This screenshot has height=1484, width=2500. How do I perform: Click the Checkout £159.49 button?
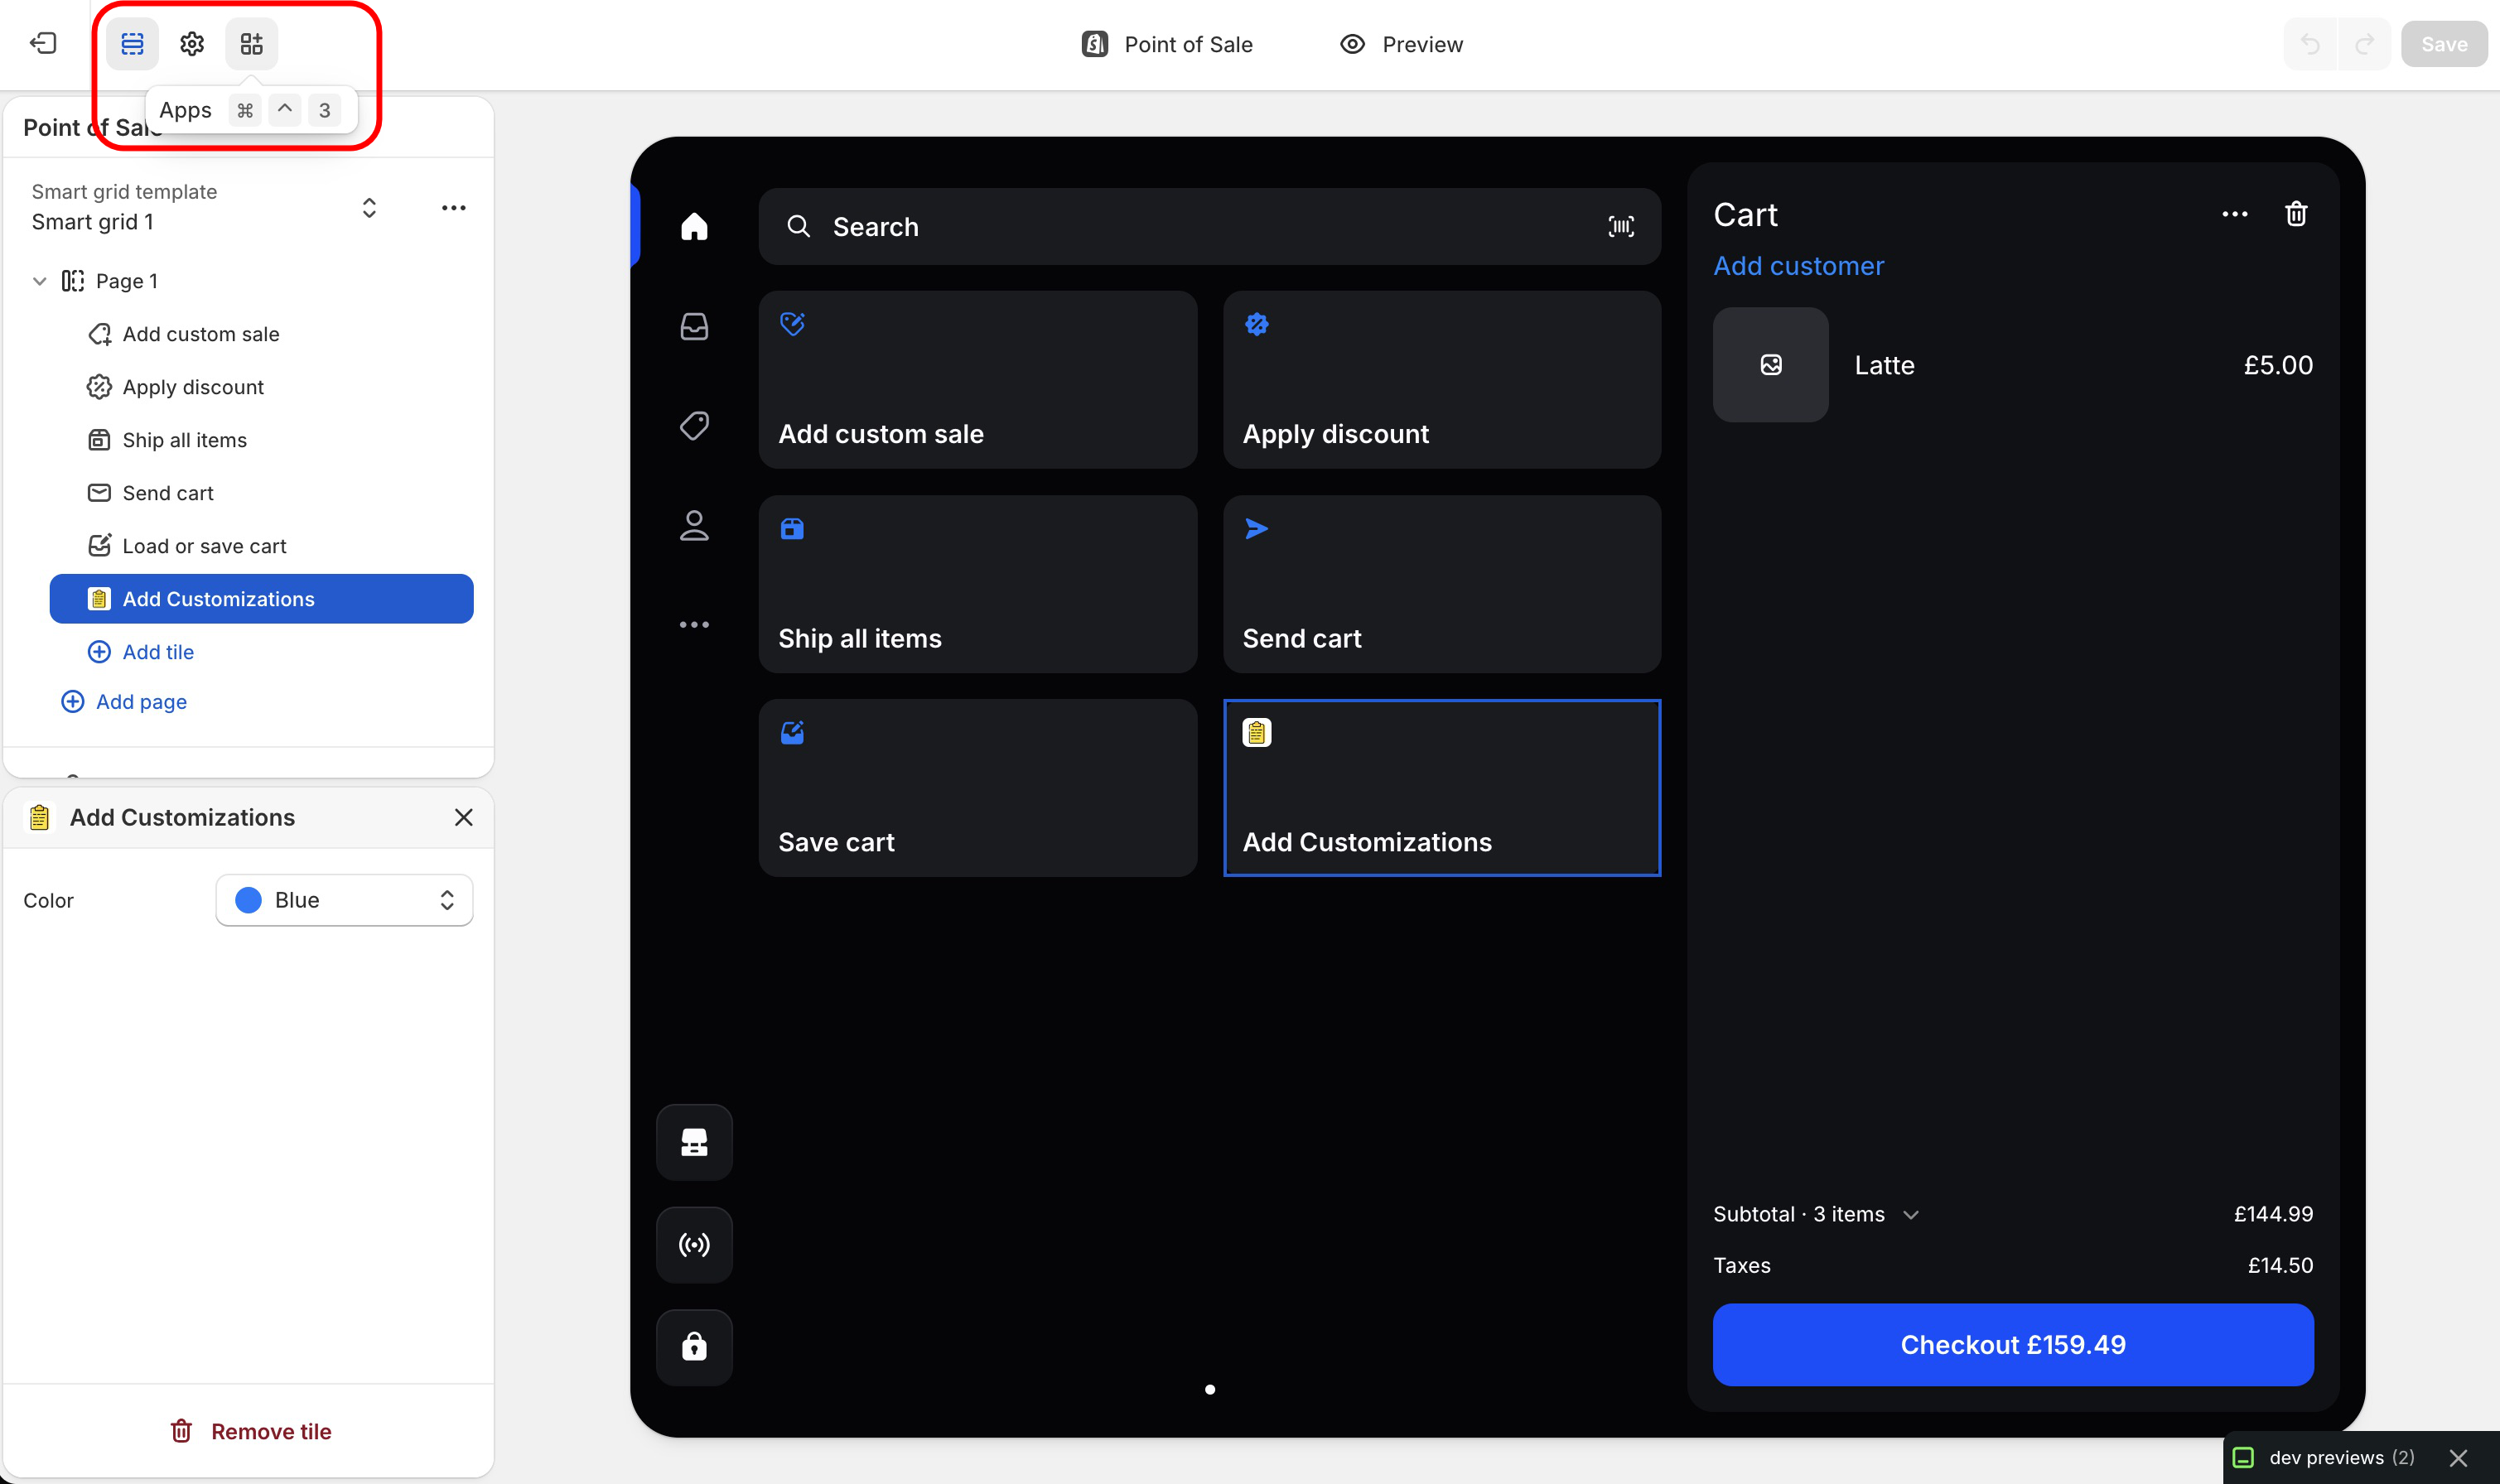click(x=2013, y=1345)
